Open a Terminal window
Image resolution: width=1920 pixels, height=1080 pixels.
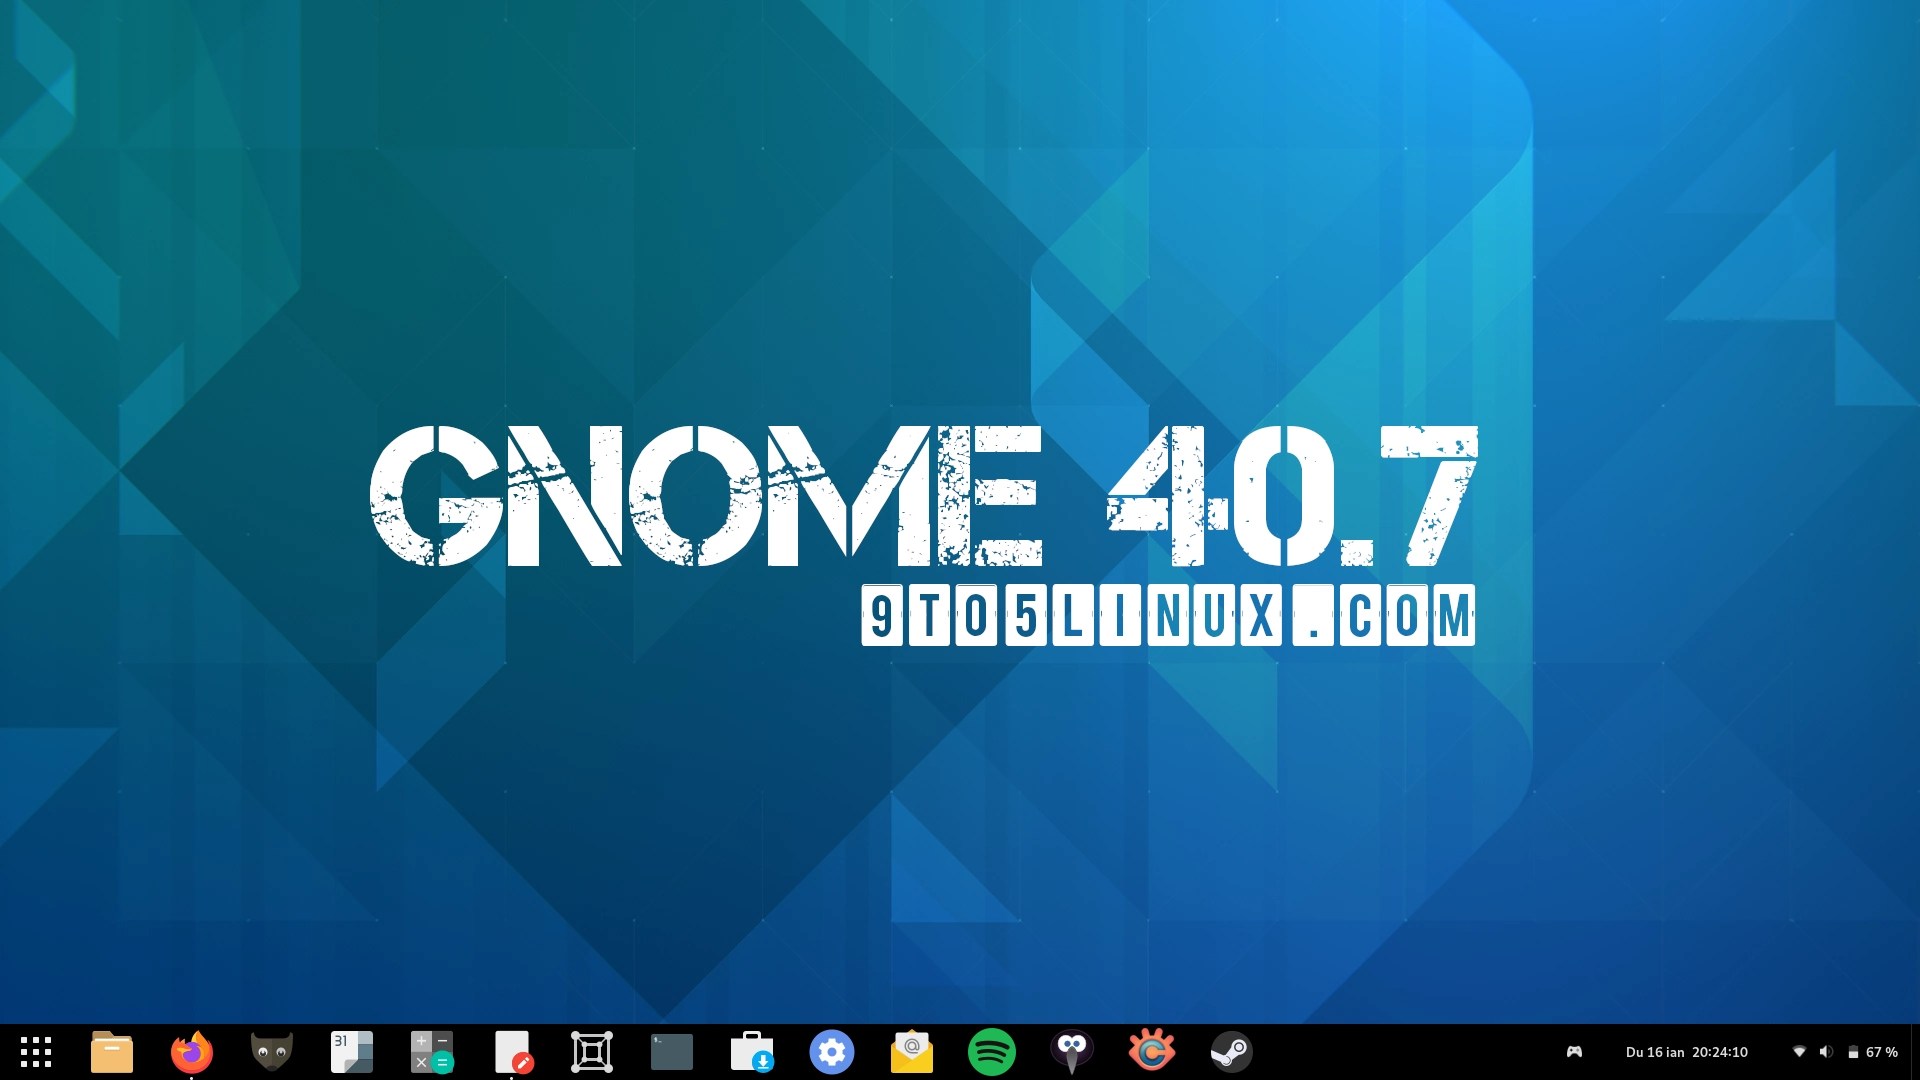(671, 1052)
